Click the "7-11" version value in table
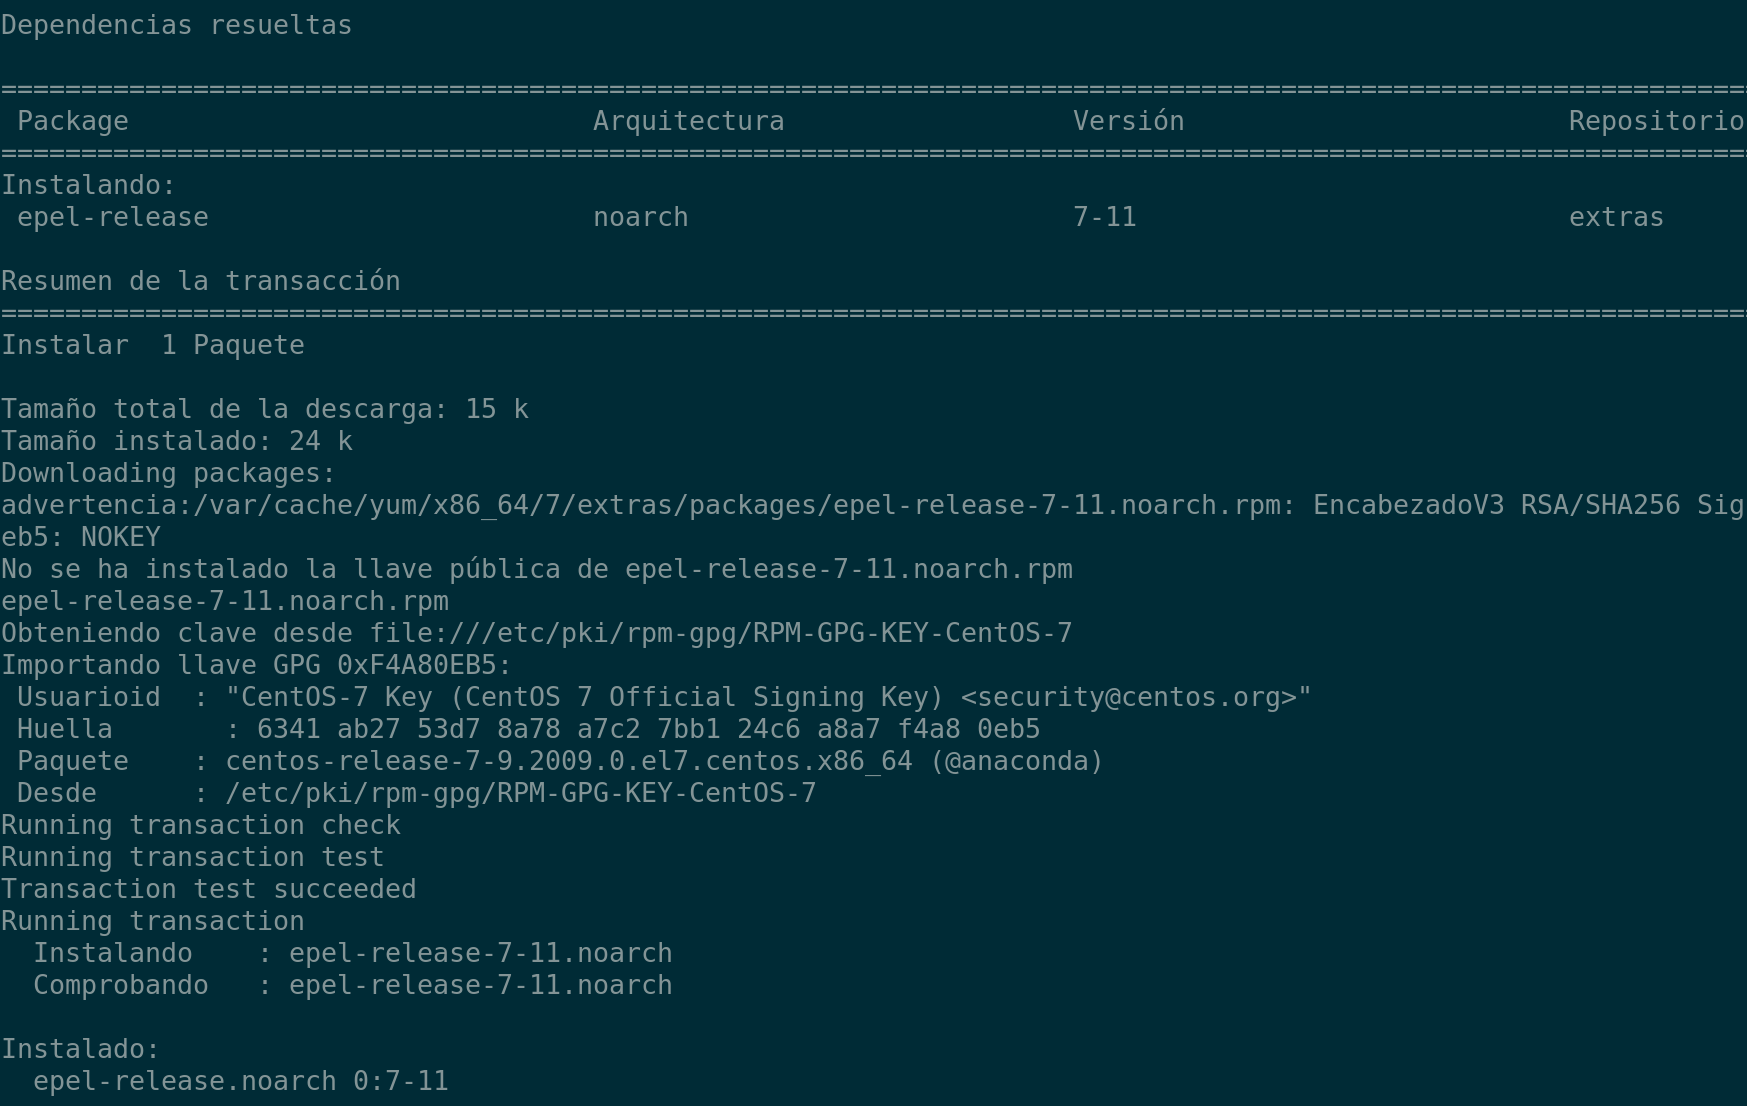 tap(1104, 217)
